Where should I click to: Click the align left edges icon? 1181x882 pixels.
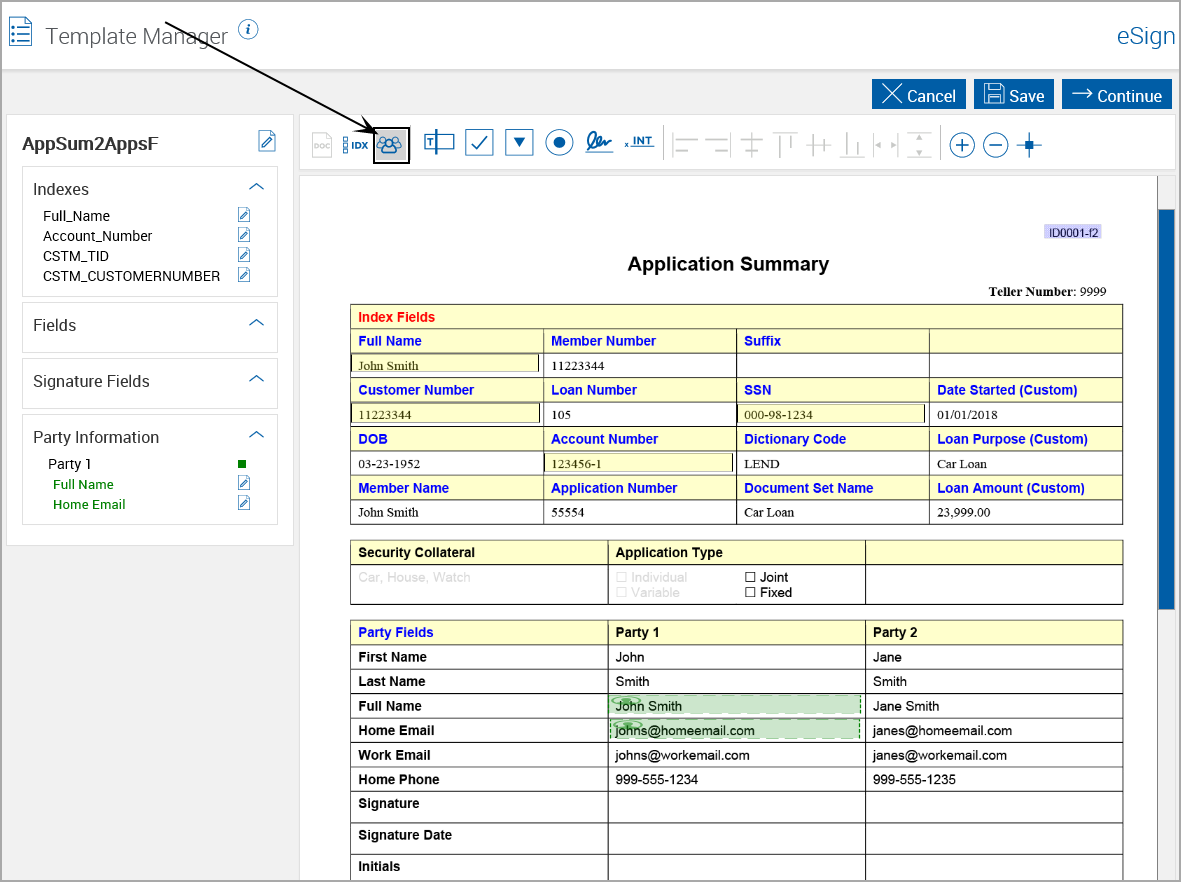point(685,145)
